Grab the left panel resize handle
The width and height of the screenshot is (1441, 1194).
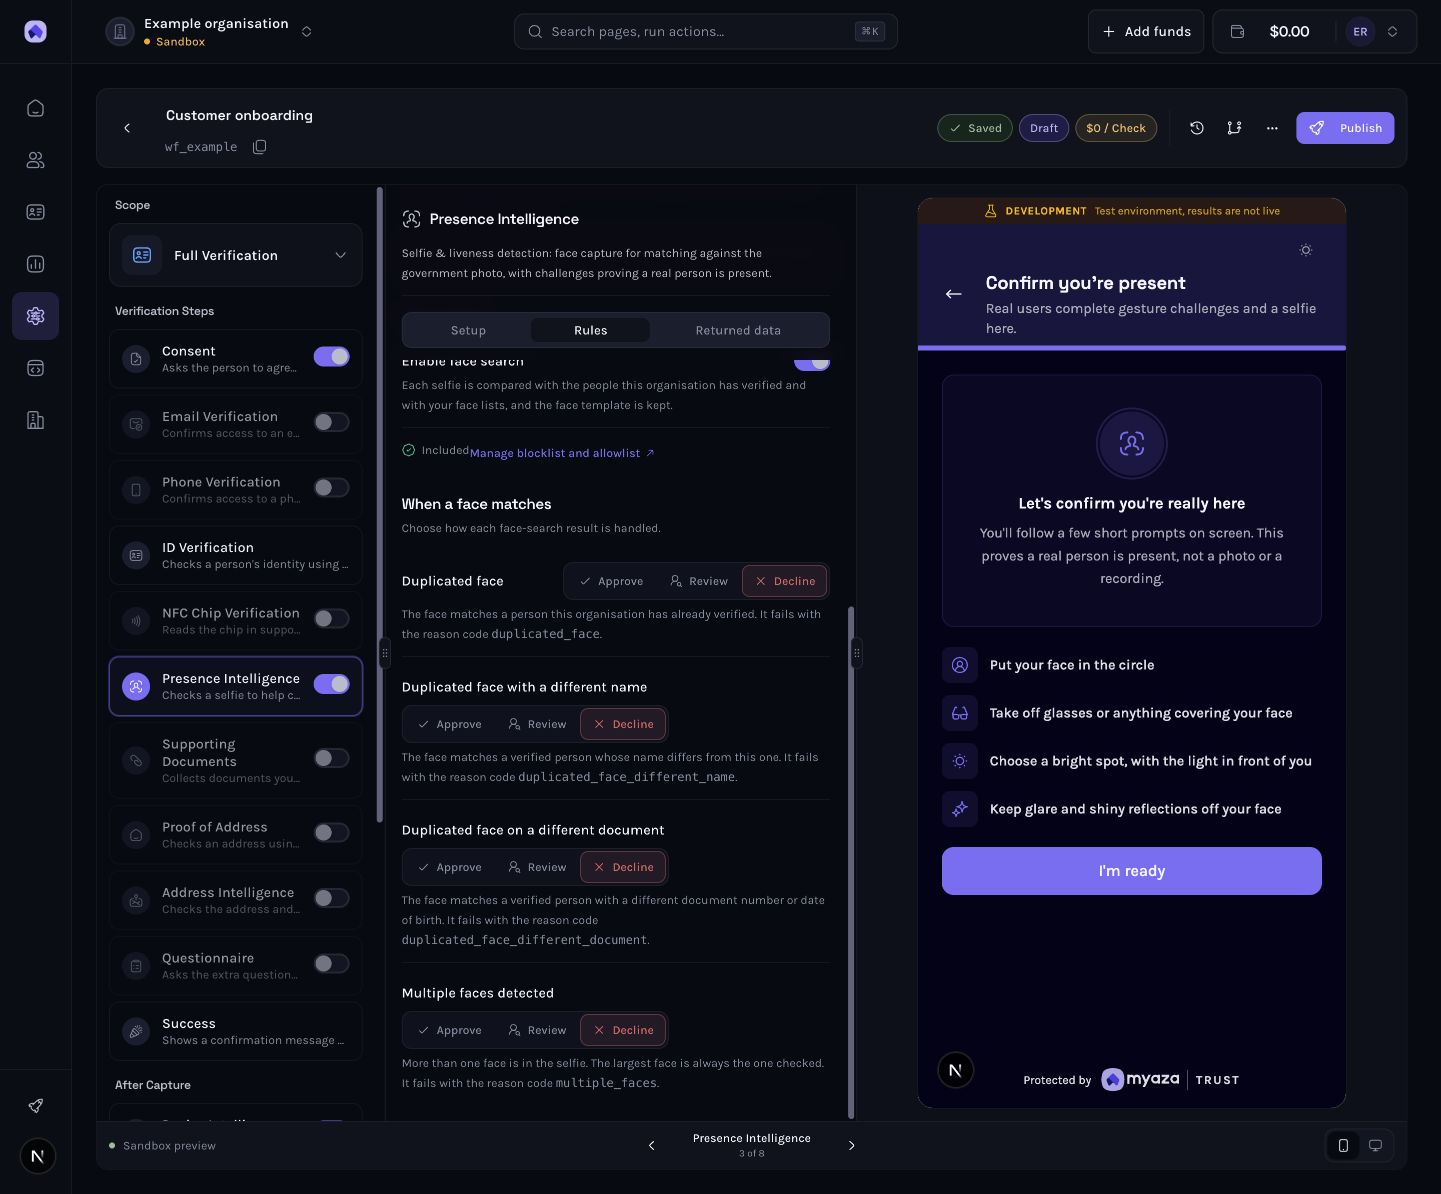[x=384, y=654]
